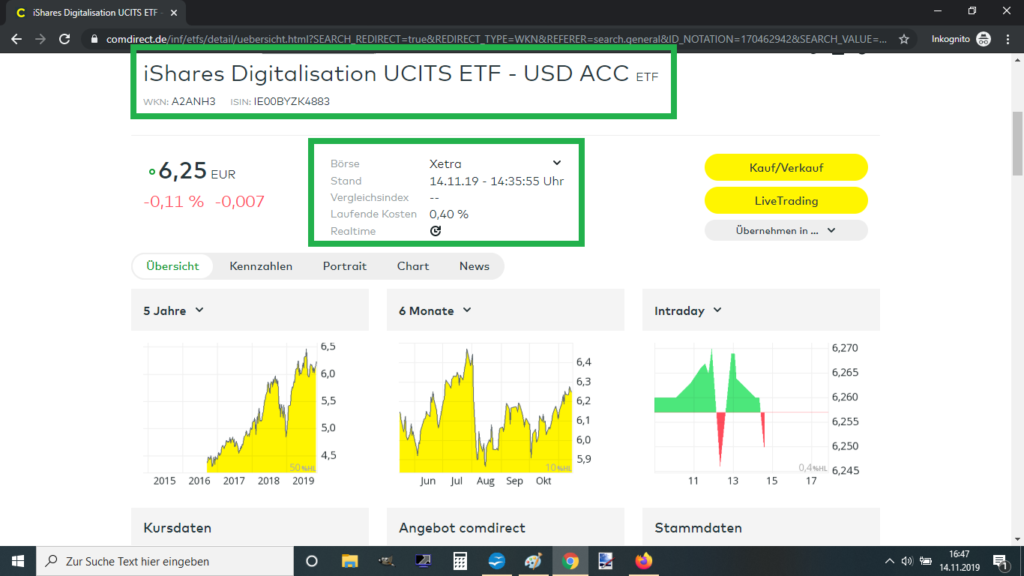
Task: Click the Kauf/Verkauf button
Action: point(786,168)
